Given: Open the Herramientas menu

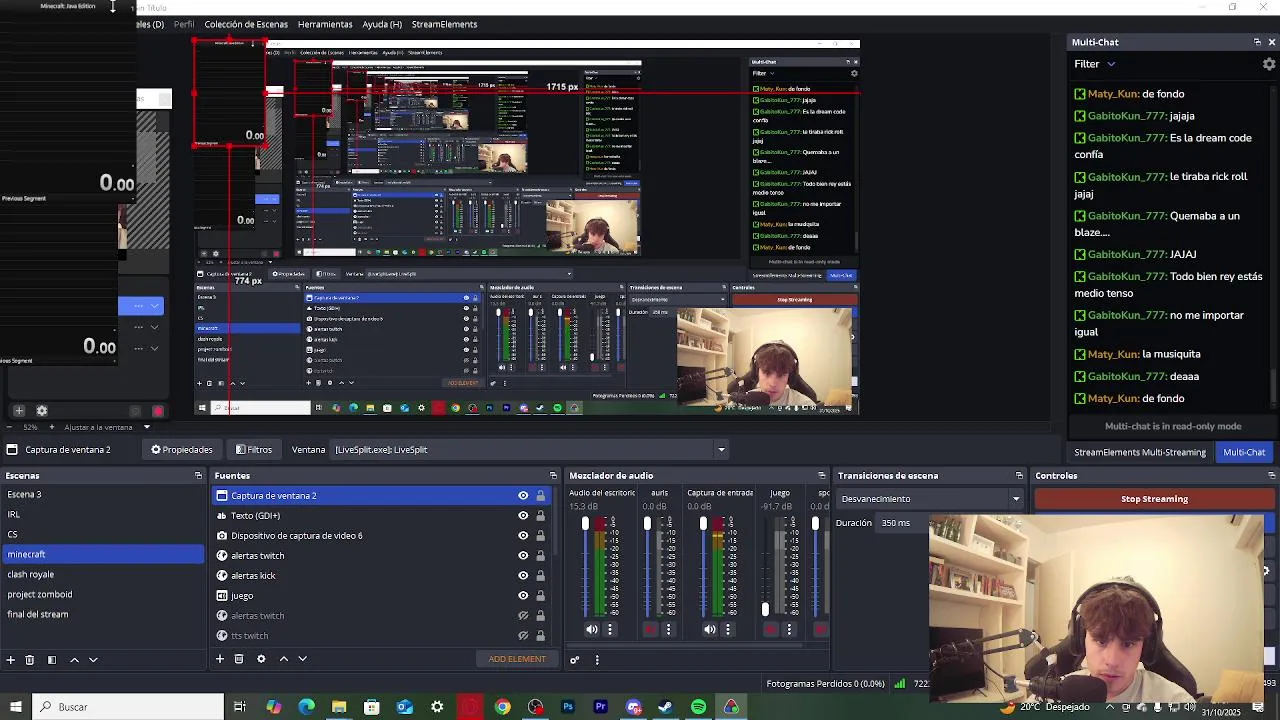Looking at the screenshot, I should click(325, 24).
